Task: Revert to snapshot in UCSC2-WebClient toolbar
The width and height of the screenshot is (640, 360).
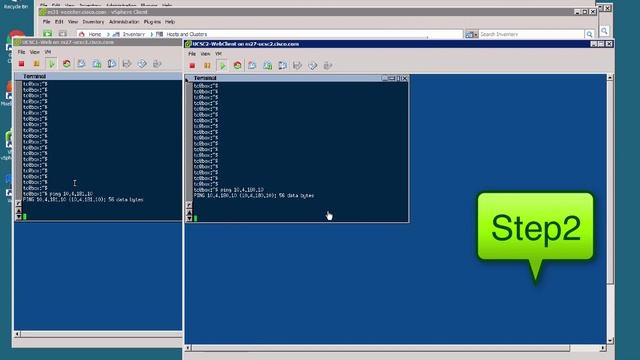Action: tap(267, 65)
